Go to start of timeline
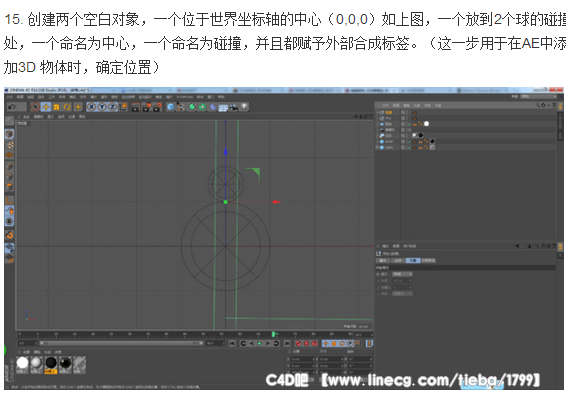566x397 pixels. [x=232, y=343]
